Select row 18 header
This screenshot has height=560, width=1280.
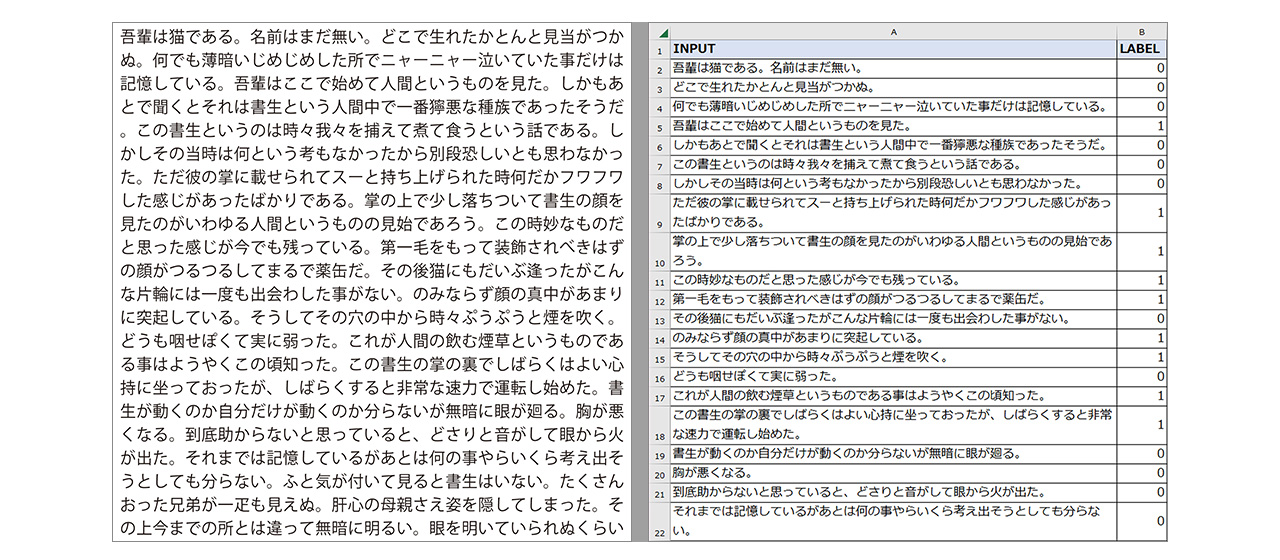(x=659, y=425)
